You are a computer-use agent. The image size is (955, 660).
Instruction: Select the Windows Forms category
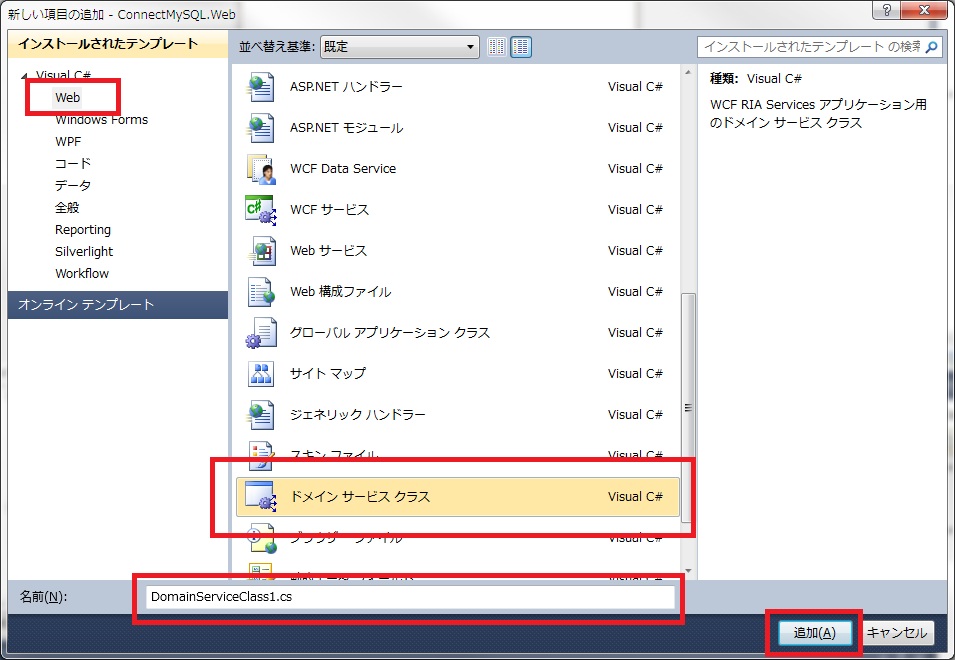coord(102,119)
